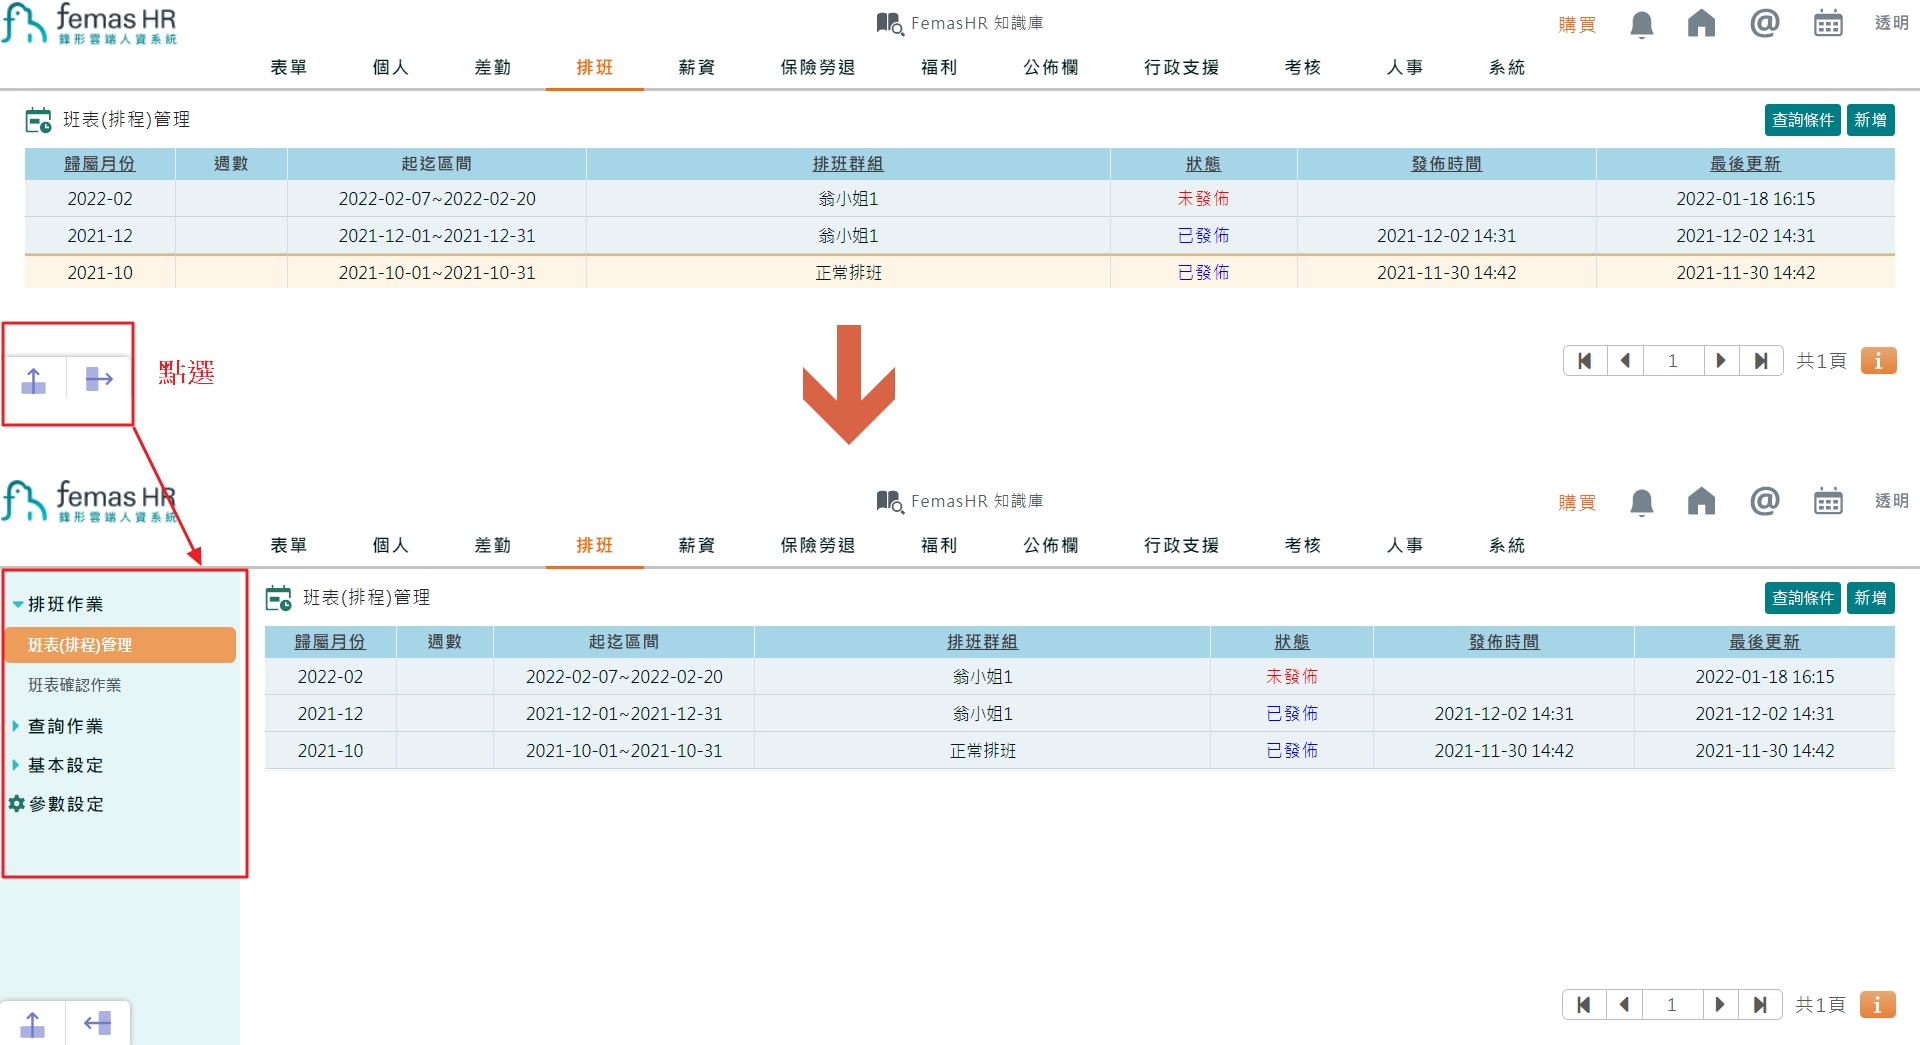Click the gear icon beside 參數設定
This screenshot has width=1920, height=1045.
[x=15, y=803]
